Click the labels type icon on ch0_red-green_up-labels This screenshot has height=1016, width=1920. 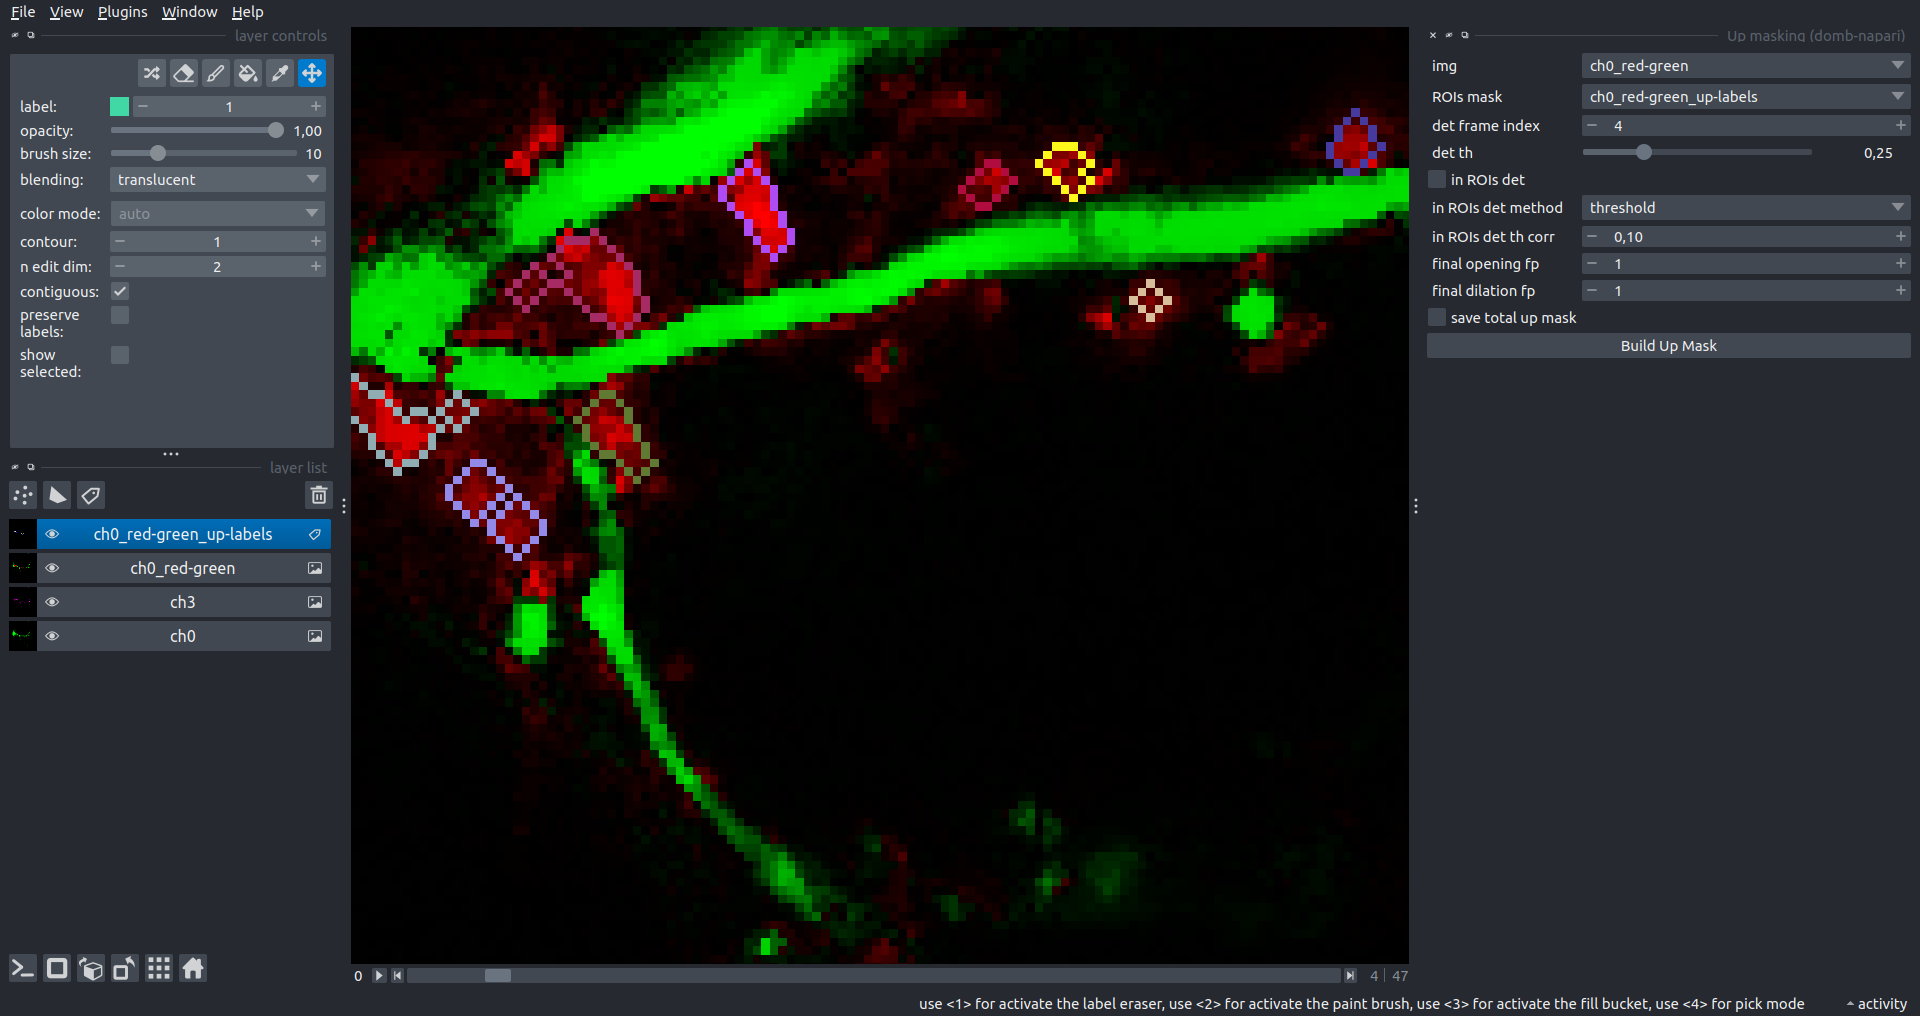click(x=315, y=534)
